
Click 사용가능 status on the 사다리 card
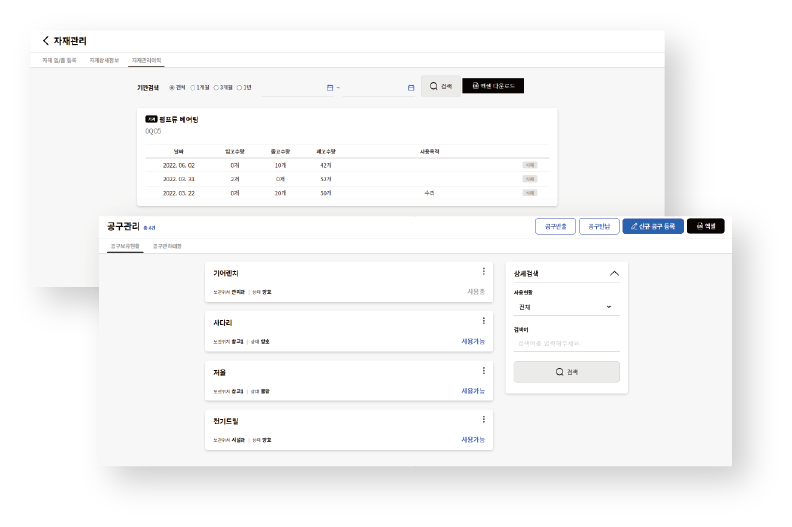pos(473,341)
